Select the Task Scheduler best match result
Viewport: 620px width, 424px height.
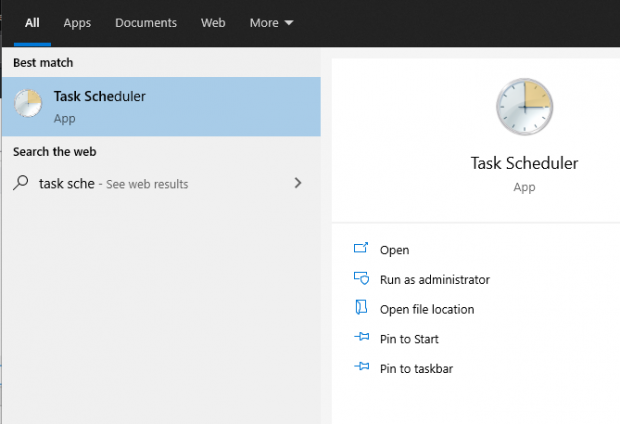point(161,107)
